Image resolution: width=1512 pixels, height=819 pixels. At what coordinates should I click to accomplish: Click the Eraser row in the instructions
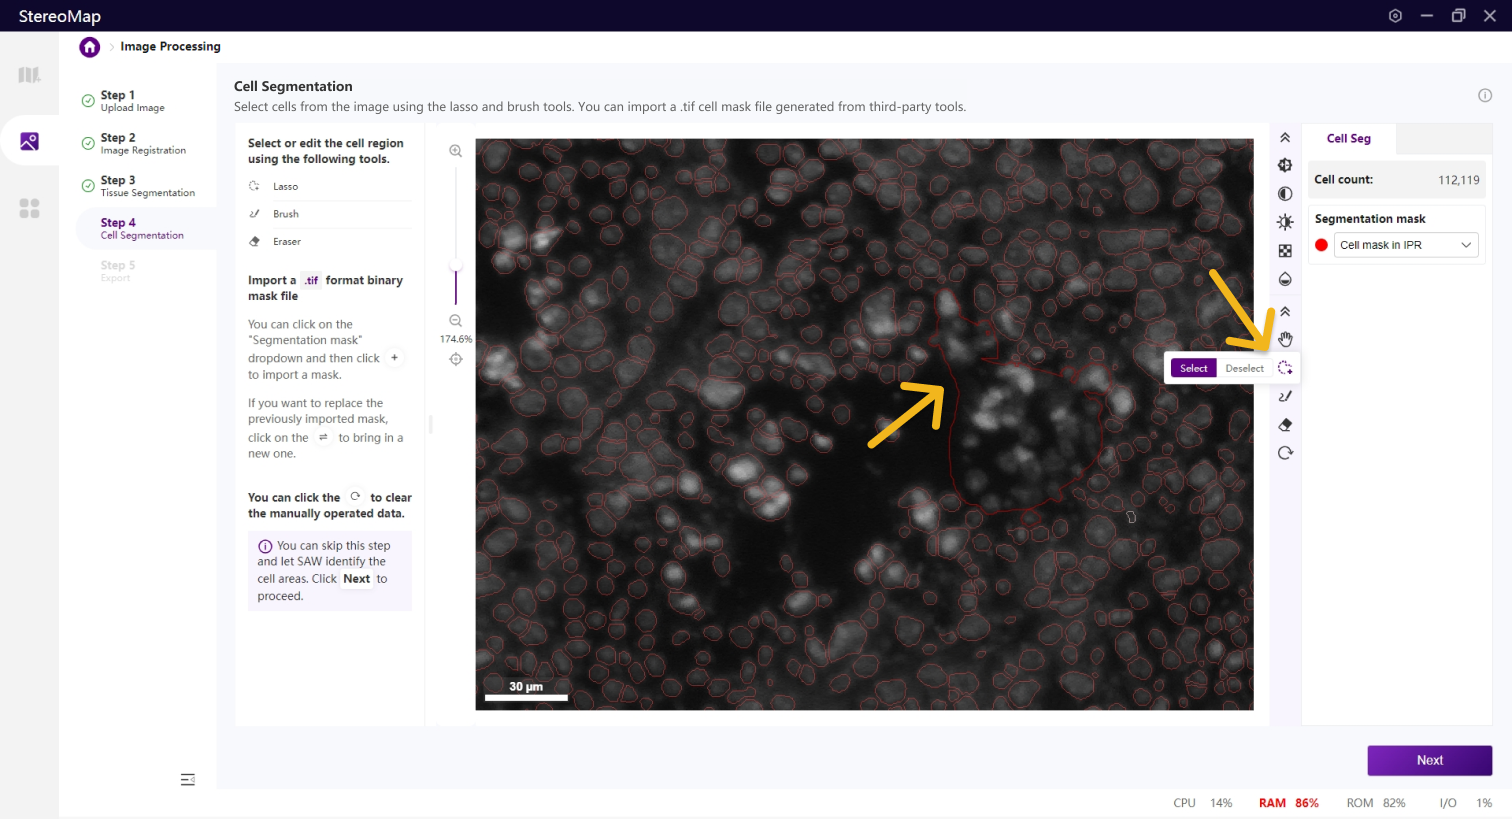click(329, 242)
